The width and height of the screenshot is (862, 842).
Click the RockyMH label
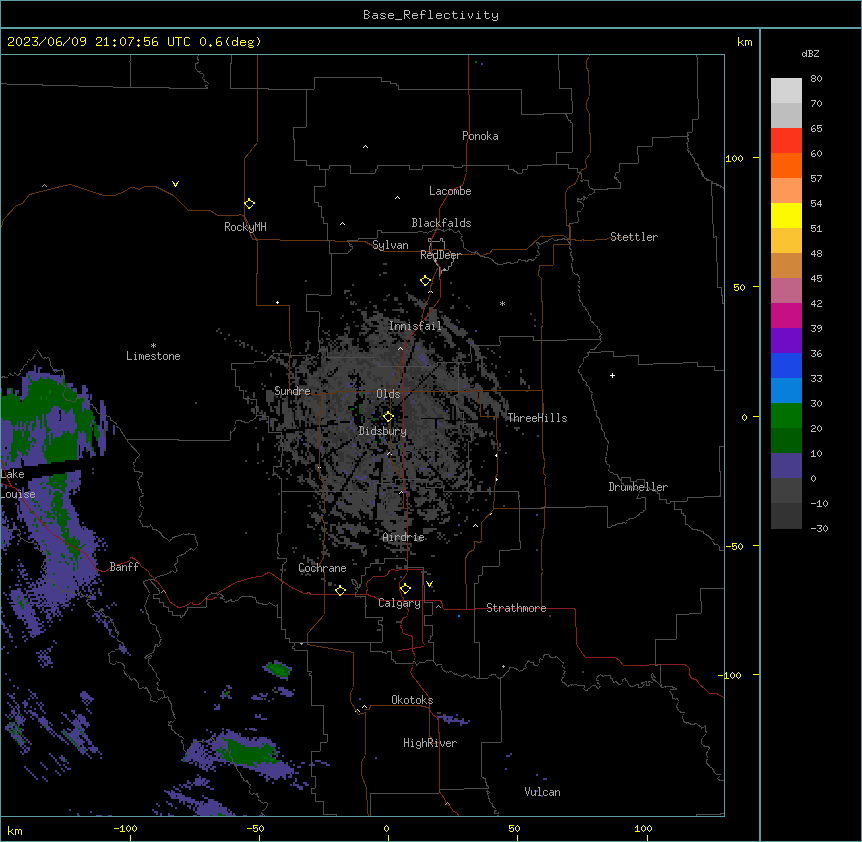click(245, 227)
